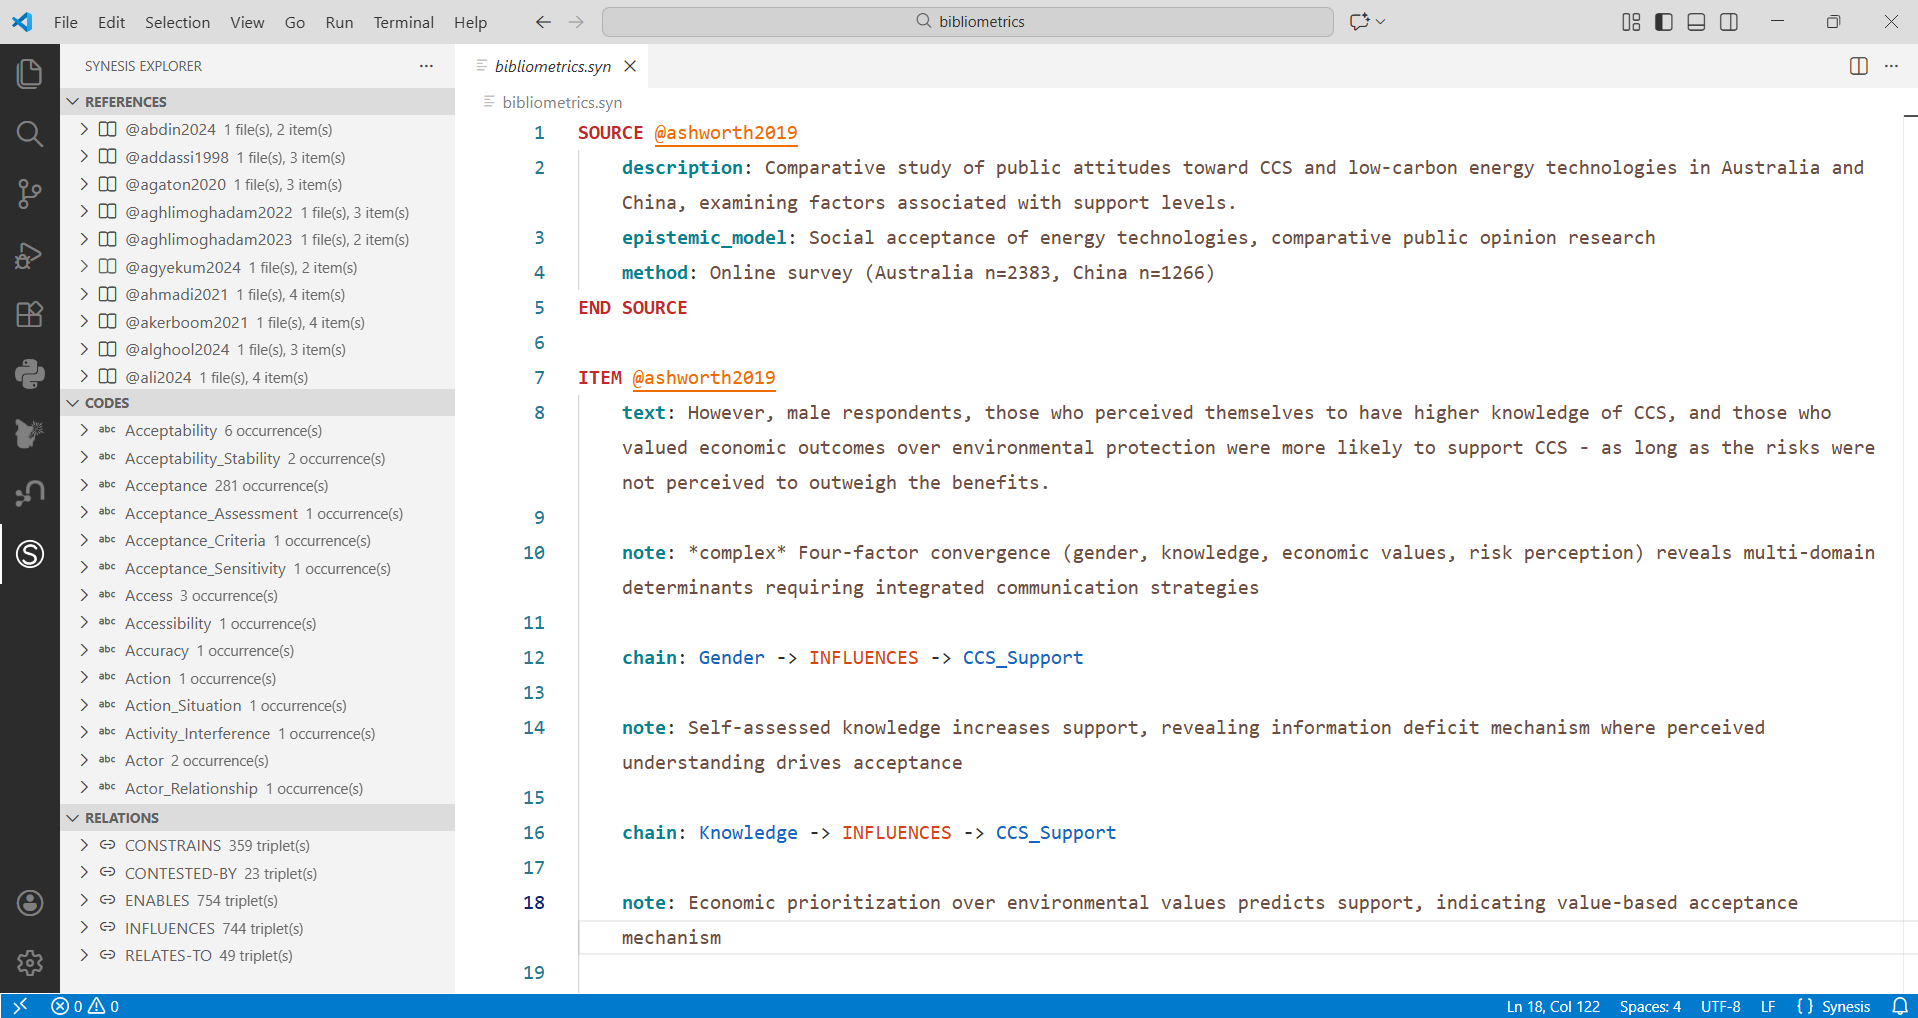
Task: Open the Search view icon
Action: coord(30,134)
